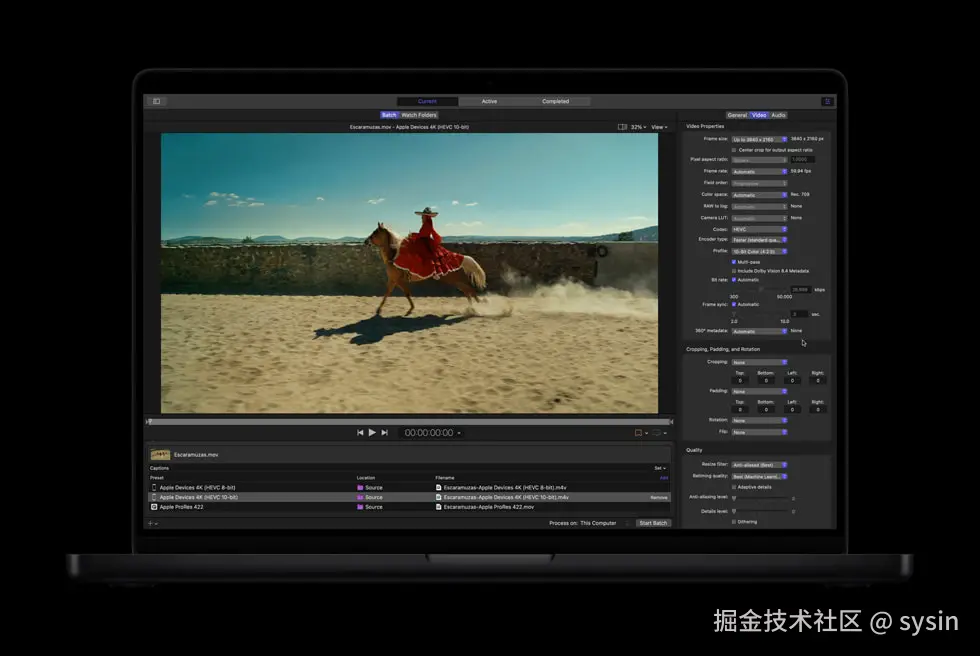The height and width of the screenshot is (656, 980).
Task: Jump to the next frame marker
Action: pyautogui.click(x=384, y=432)
